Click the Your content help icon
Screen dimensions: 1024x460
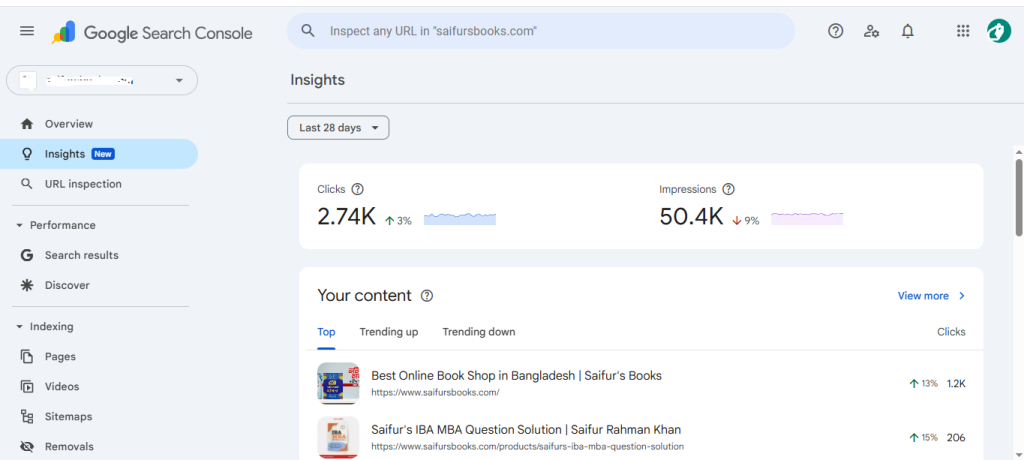coord(427,296)
